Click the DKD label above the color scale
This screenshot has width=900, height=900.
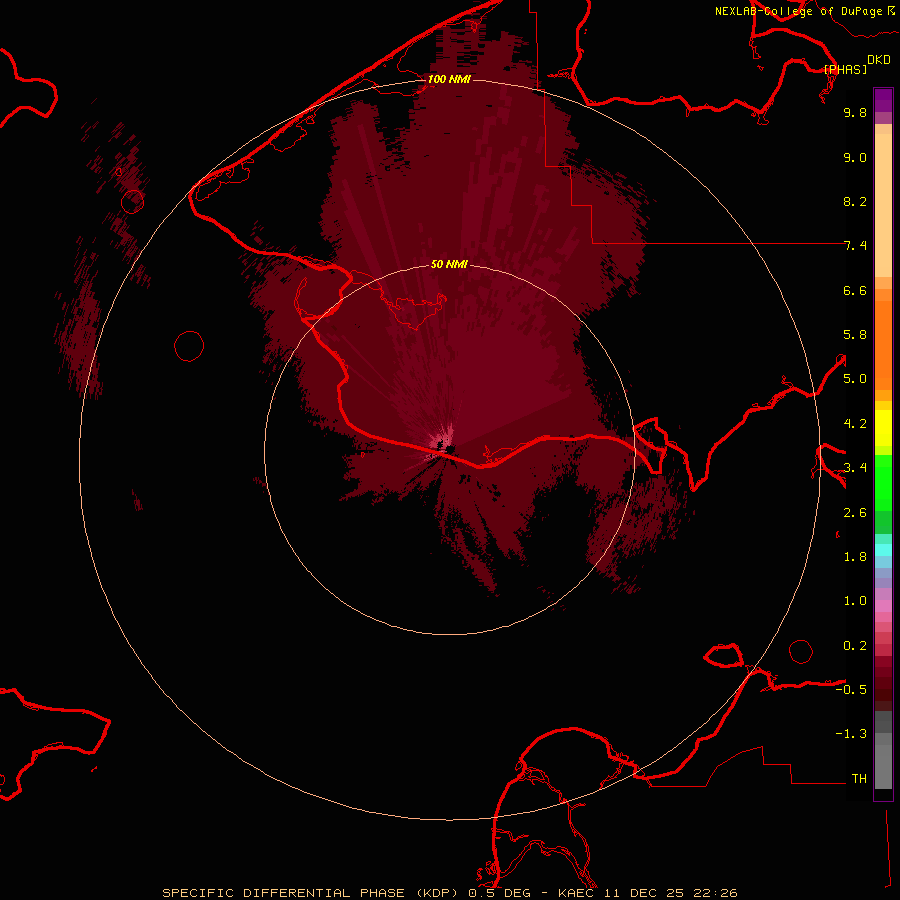(x=879, y=60)
